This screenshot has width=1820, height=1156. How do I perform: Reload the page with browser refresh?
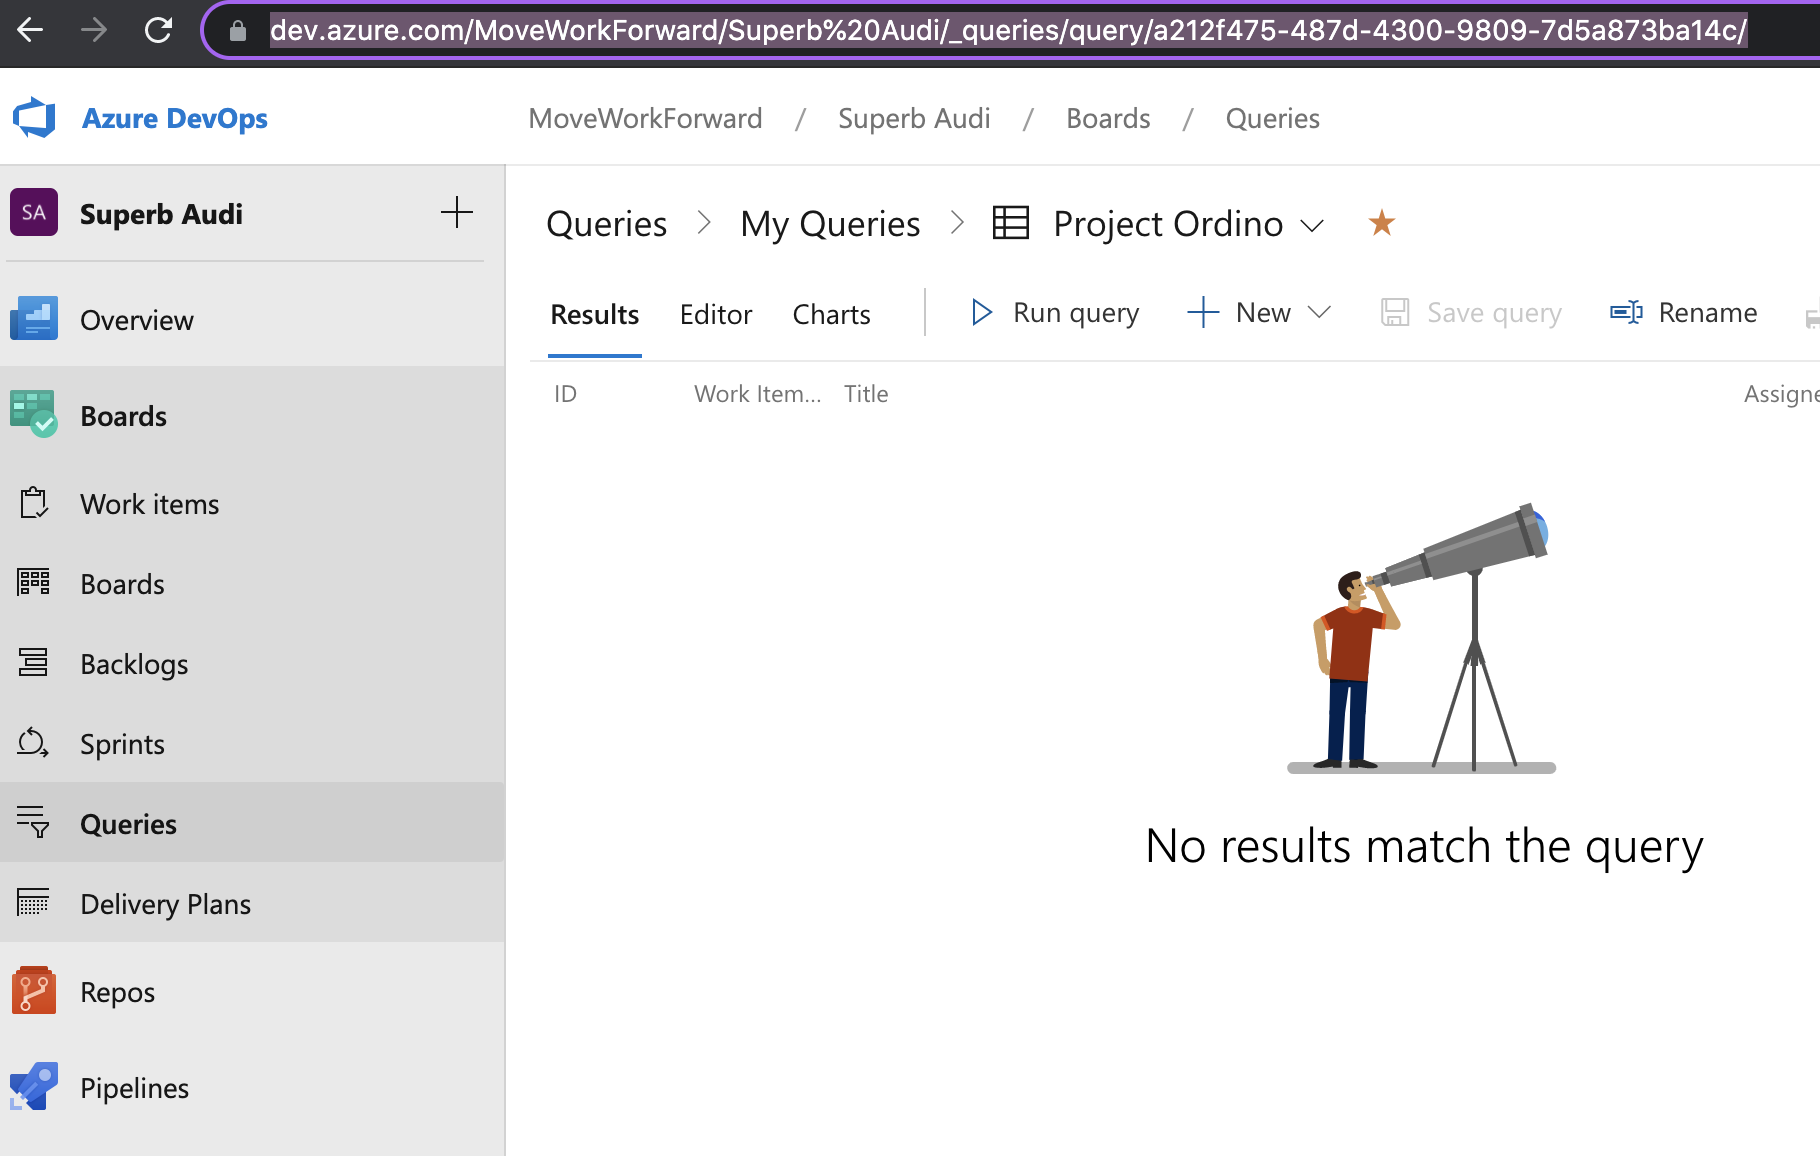pos(158,31)
